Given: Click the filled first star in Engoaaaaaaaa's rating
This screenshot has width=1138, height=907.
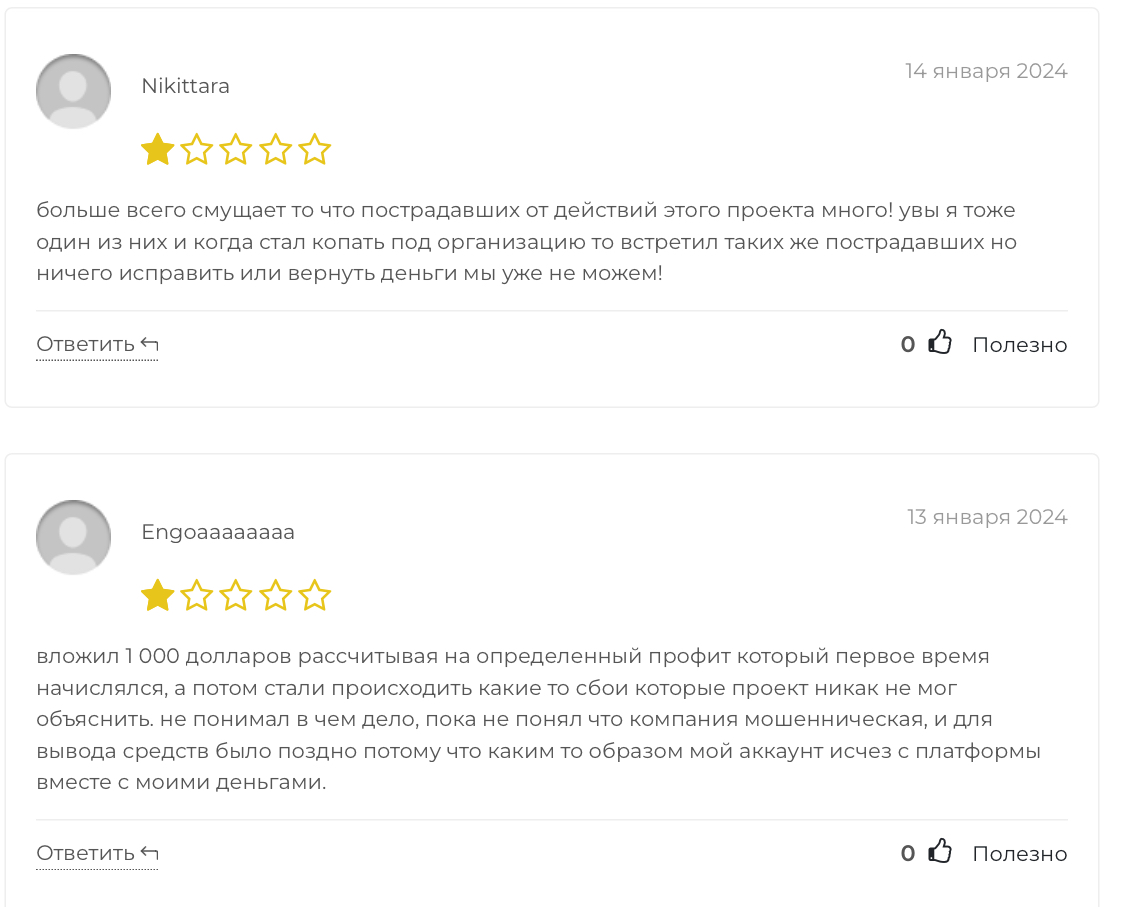Looking at the screenshot, I should 157,596.
